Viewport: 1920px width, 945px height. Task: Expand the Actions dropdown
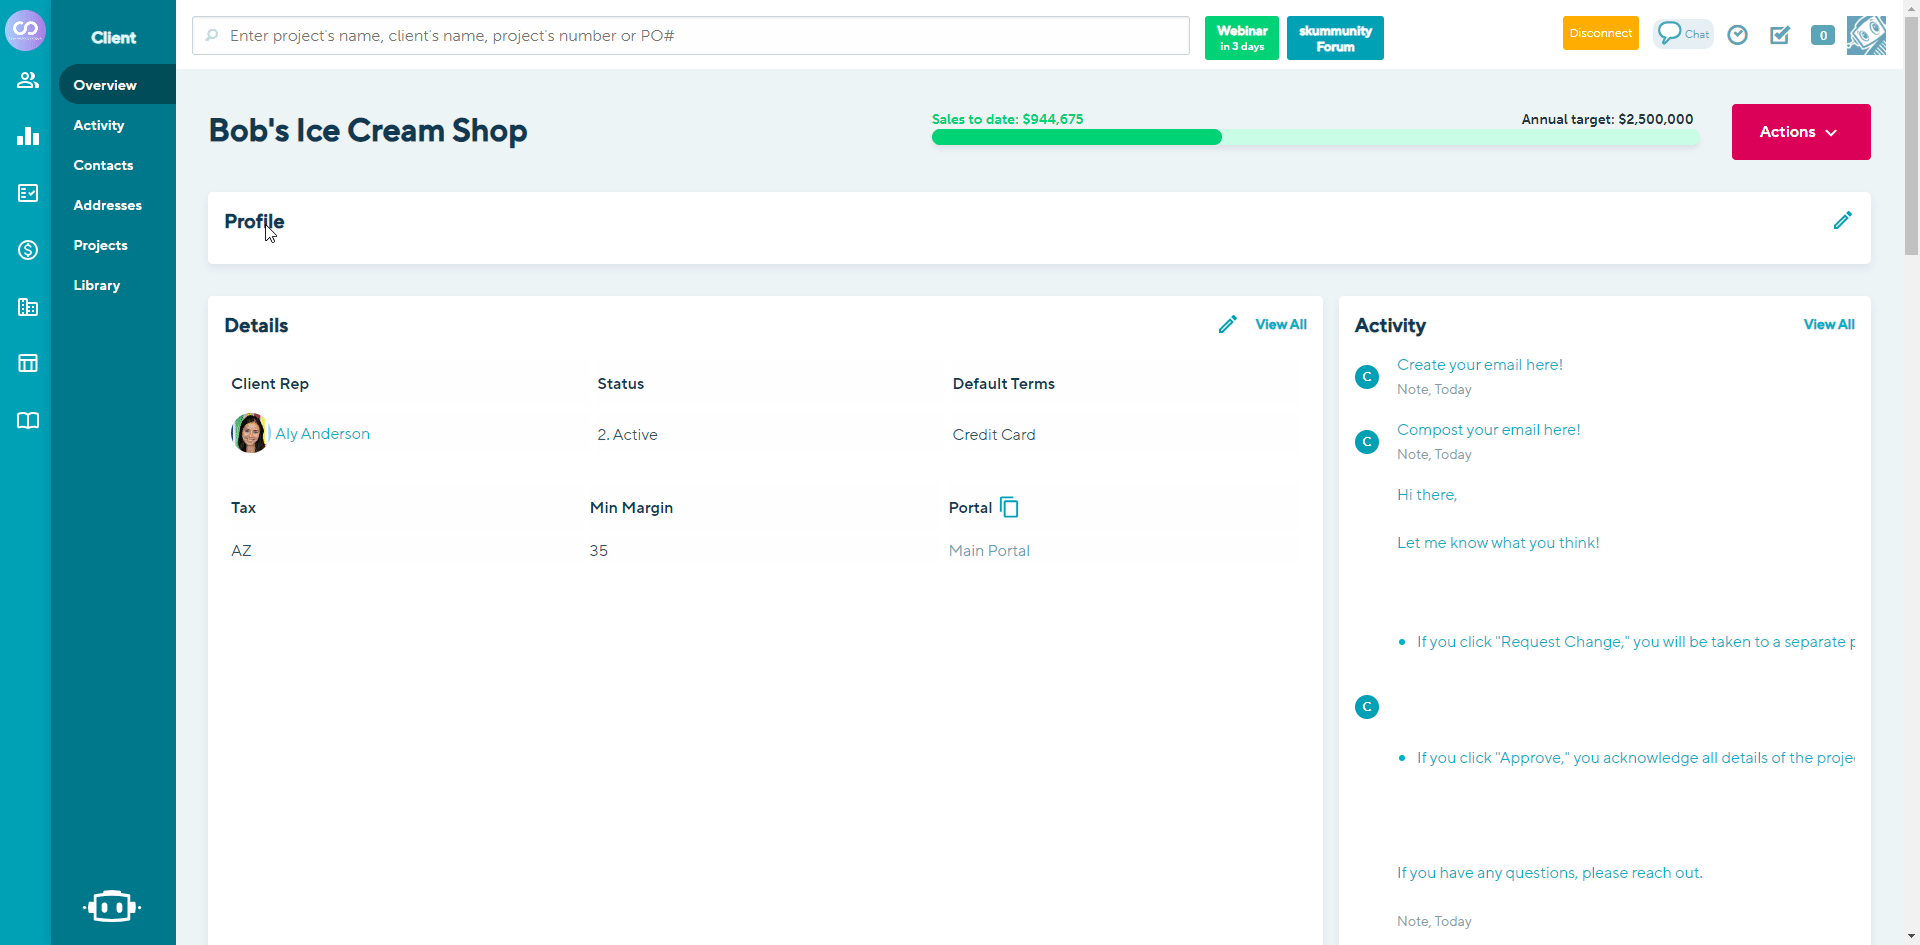click(1799, 131)
